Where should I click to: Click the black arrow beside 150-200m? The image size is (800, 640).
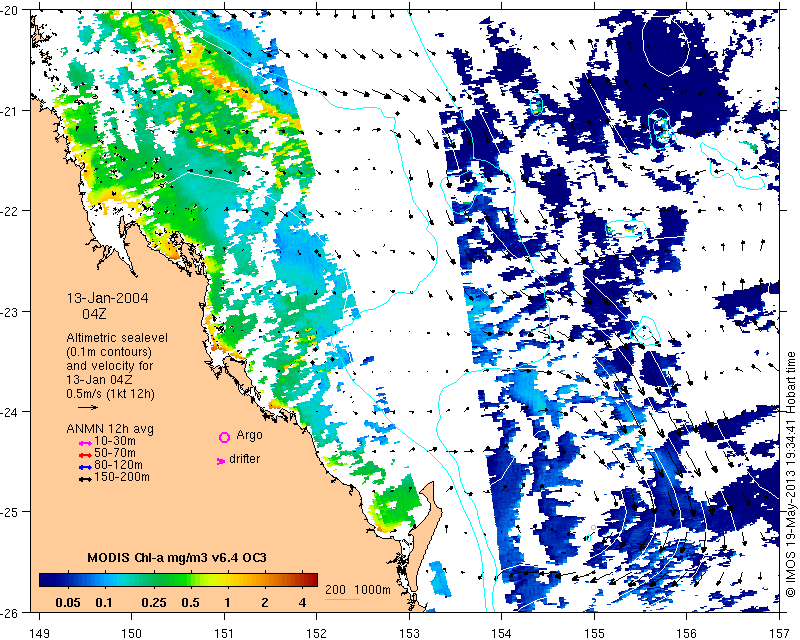pyautogui.click(x=85, y=479)
